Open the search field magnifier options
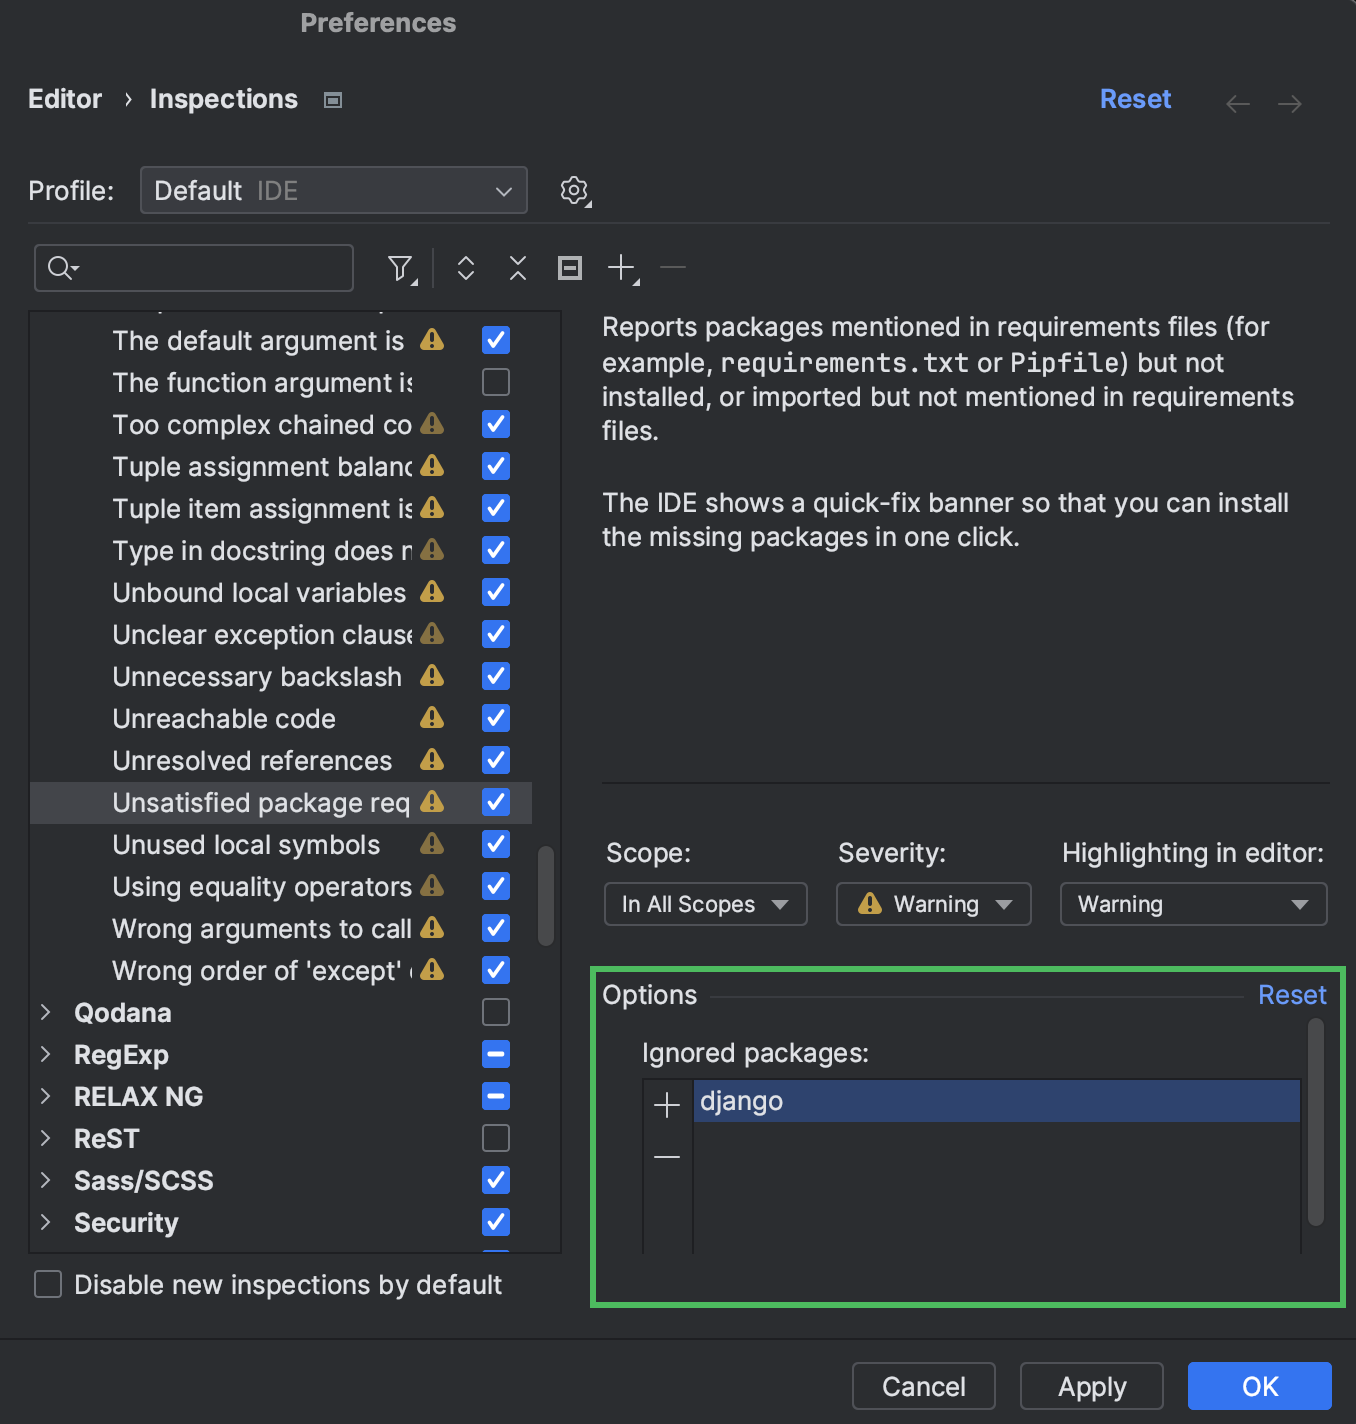1356x1424 pixels. [x=62, y=268]
